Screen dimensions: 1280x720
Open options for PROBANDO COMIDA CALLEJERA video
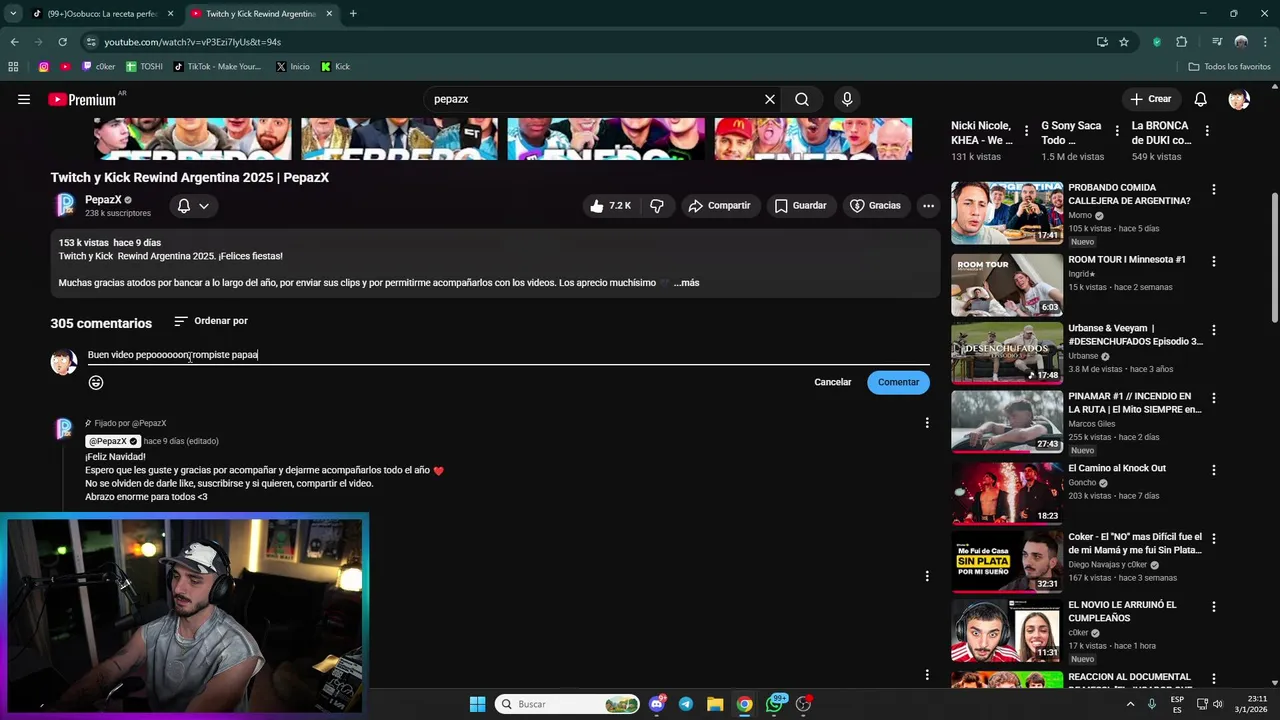click(1213, 189)
